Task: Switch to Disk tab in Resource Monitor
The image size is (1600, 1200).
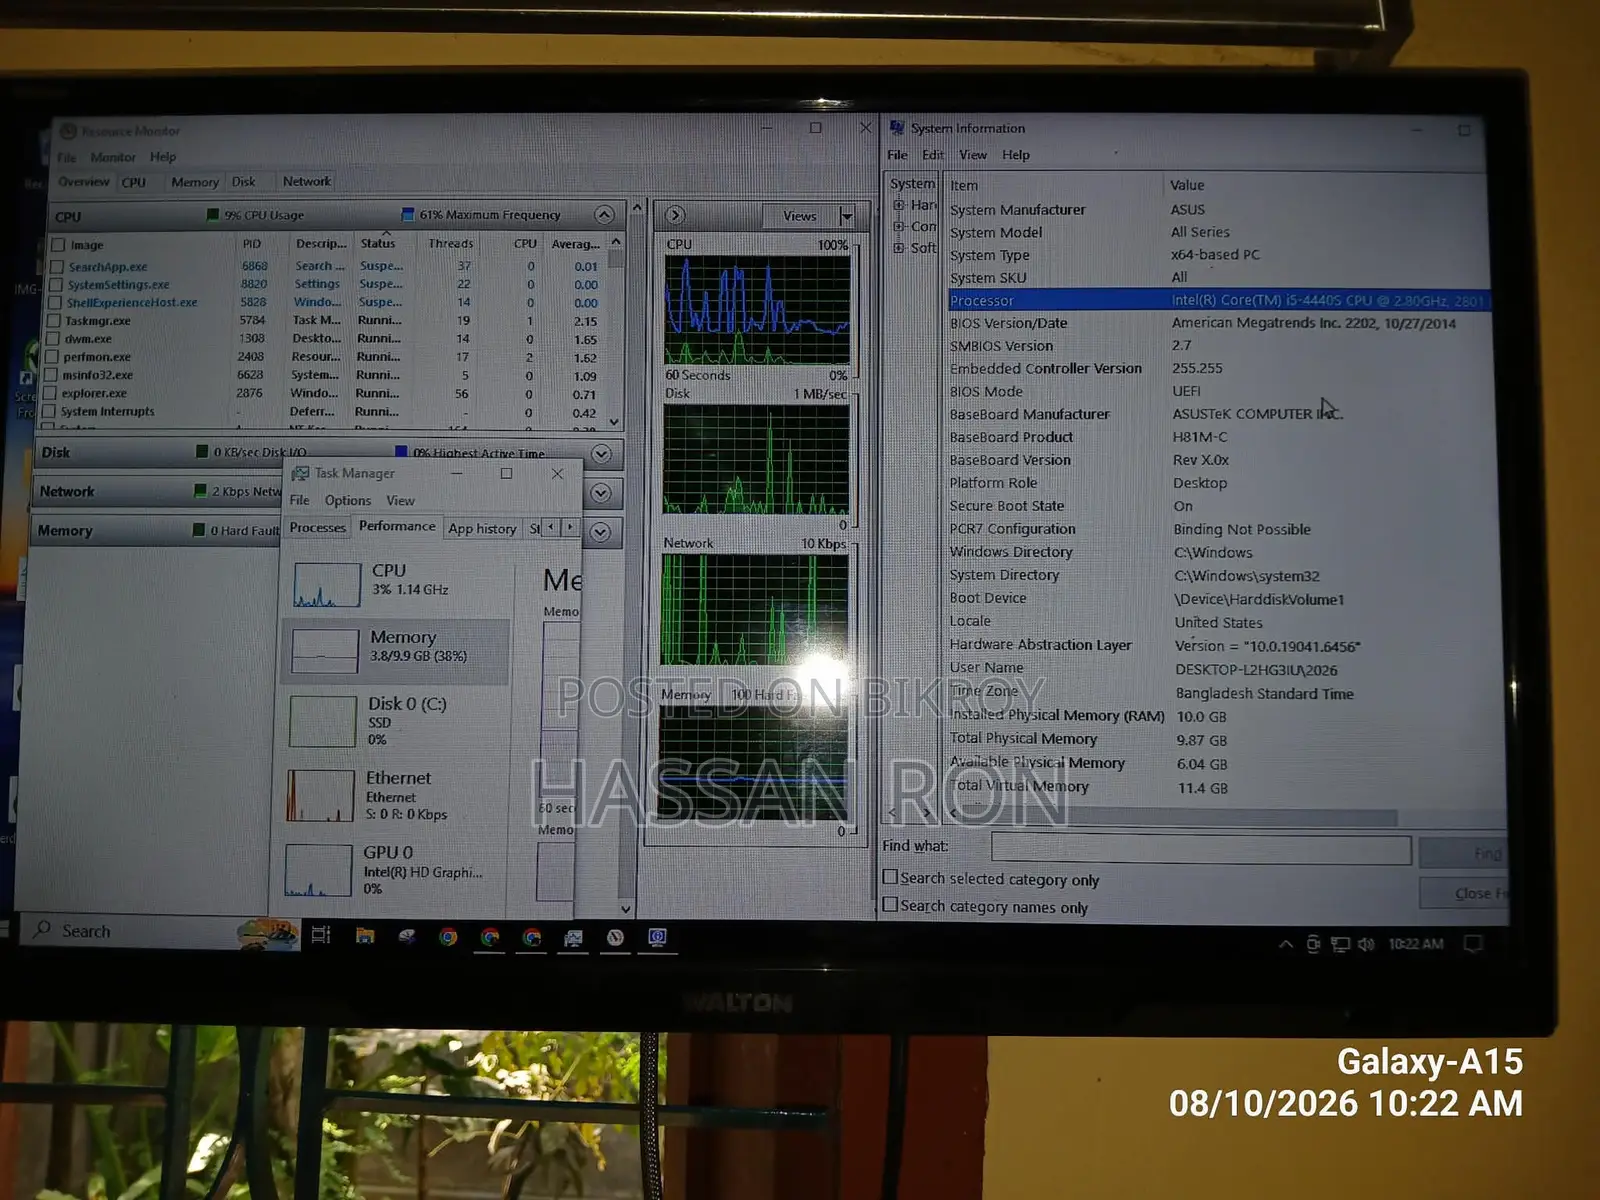Action: [244, 182]
